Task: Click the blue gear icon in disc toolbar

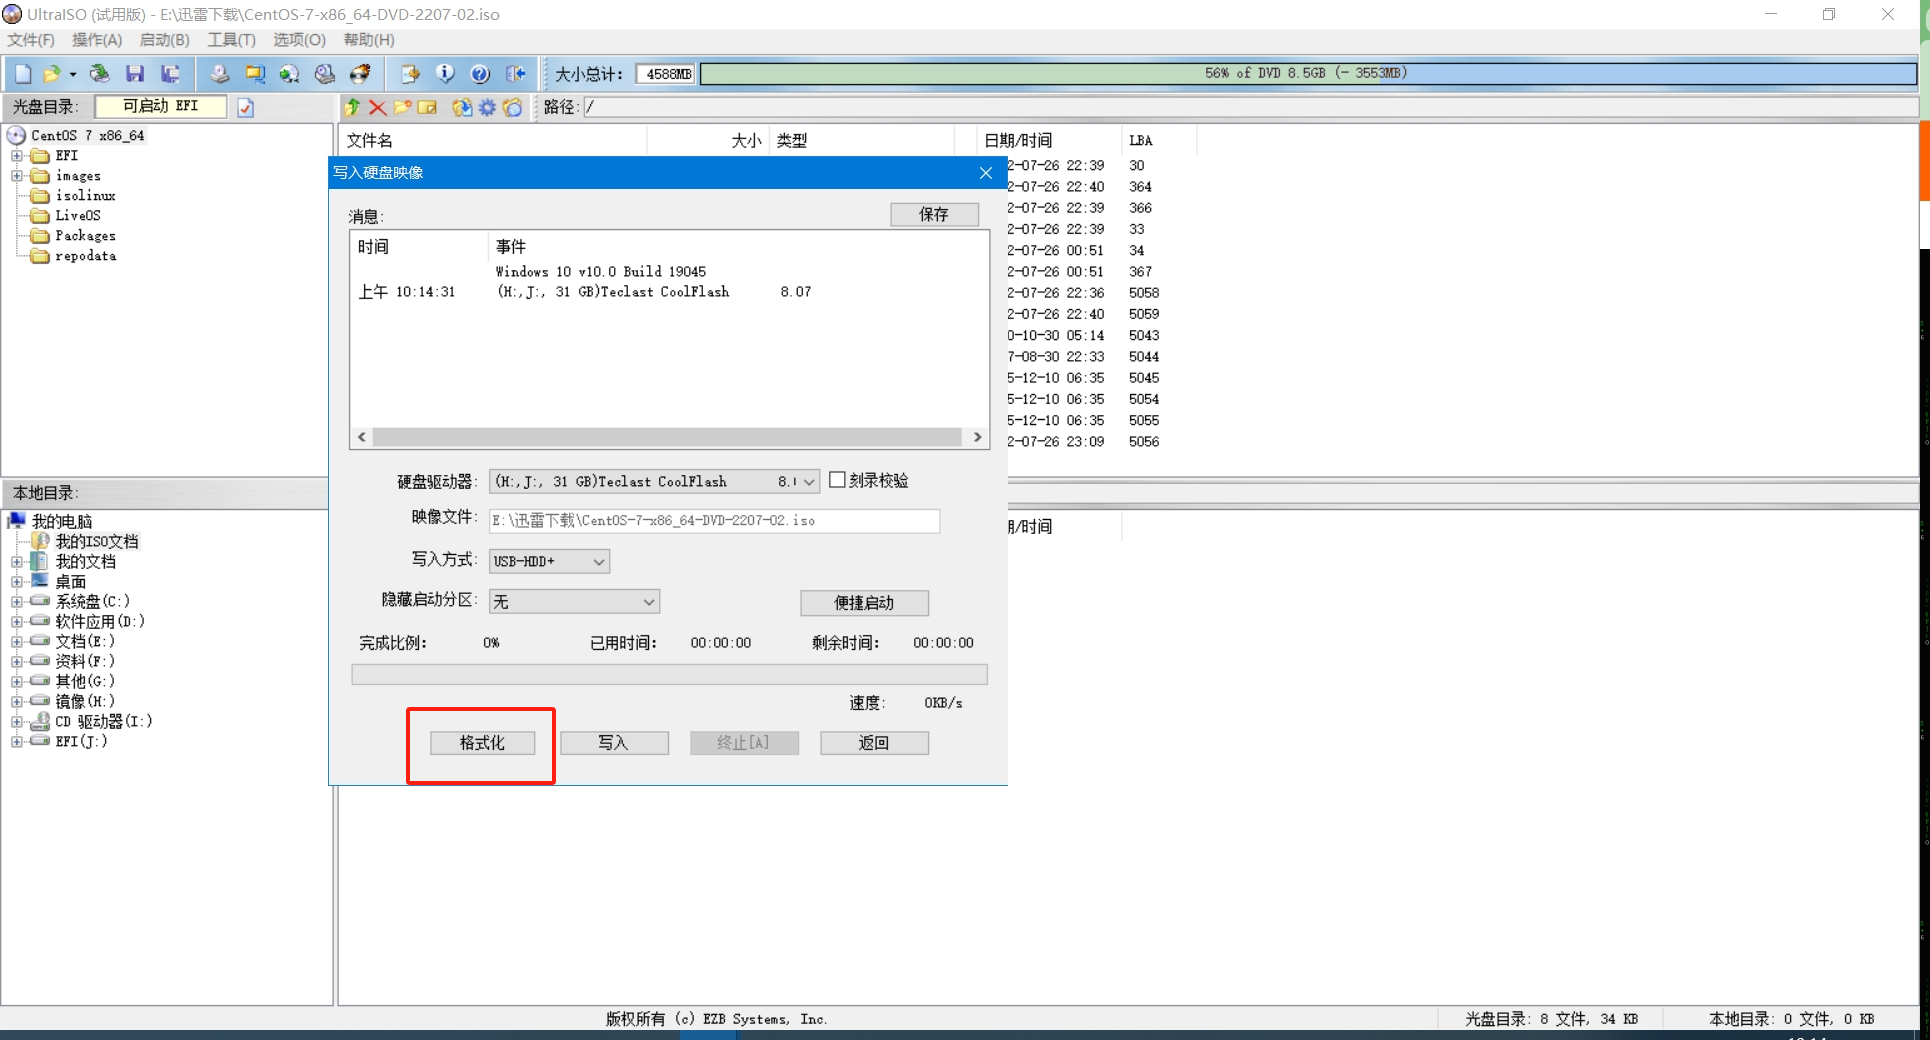Action: 487,107
